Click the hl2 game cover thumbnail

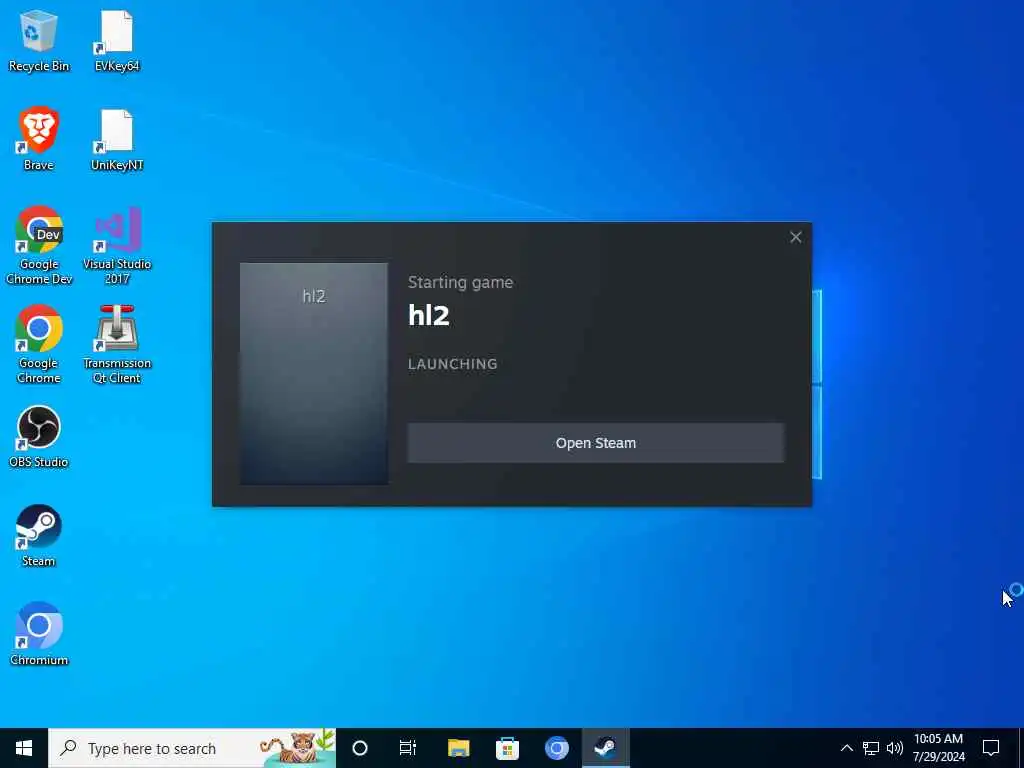point(313,374)
